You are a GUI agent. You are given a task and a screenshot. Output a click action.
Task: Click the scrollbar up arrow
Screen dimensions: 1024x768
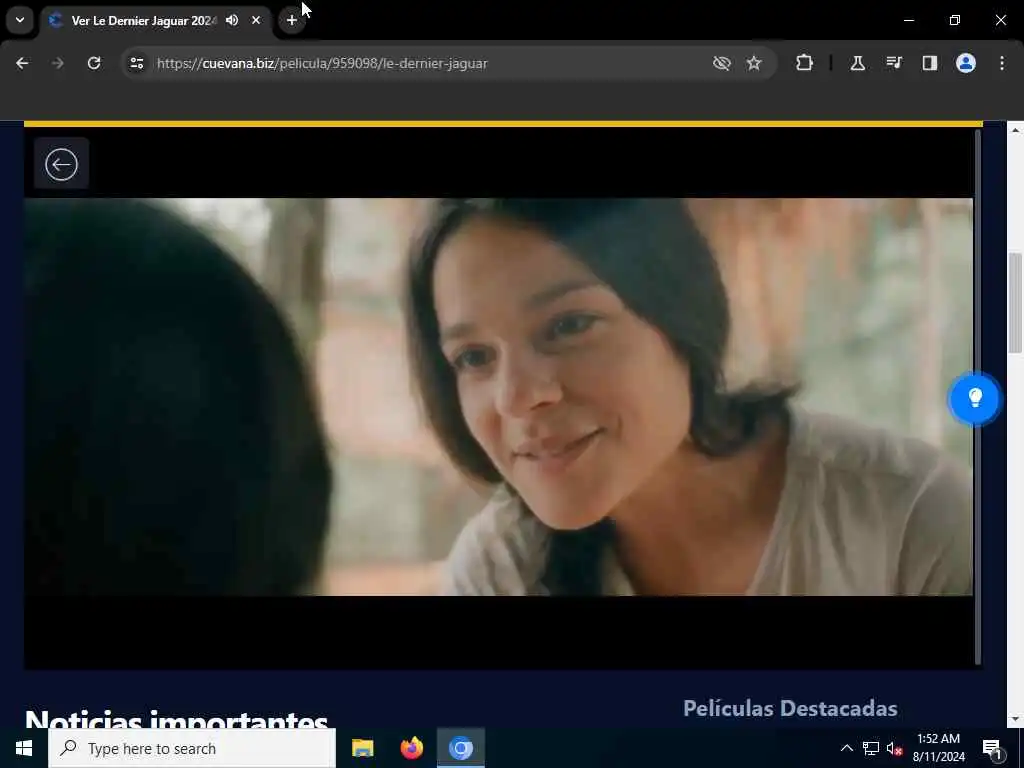pos(1015,130)
